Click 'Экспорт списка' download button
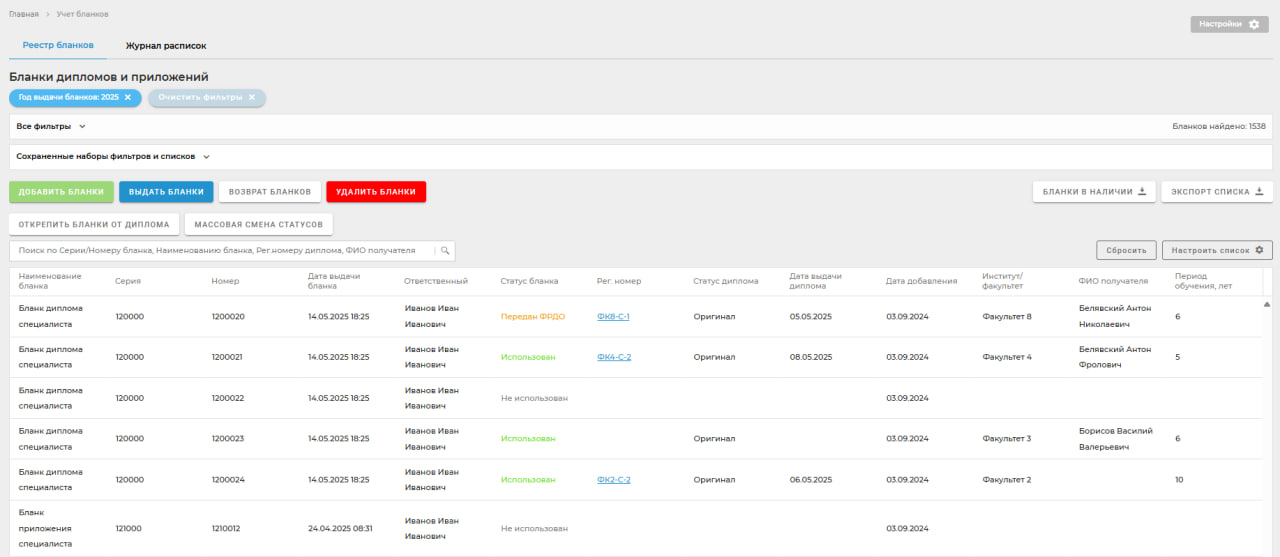 click(1217, 192)
